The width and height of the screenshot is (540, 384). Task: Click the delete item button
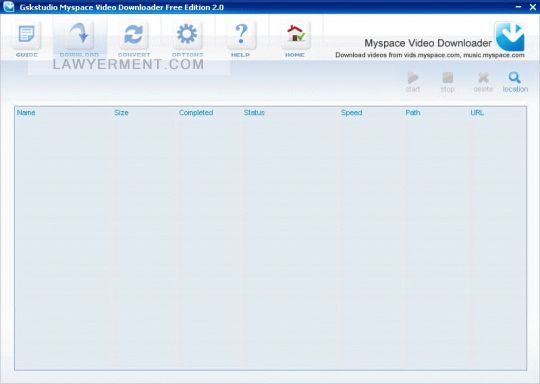pos(483,82)
